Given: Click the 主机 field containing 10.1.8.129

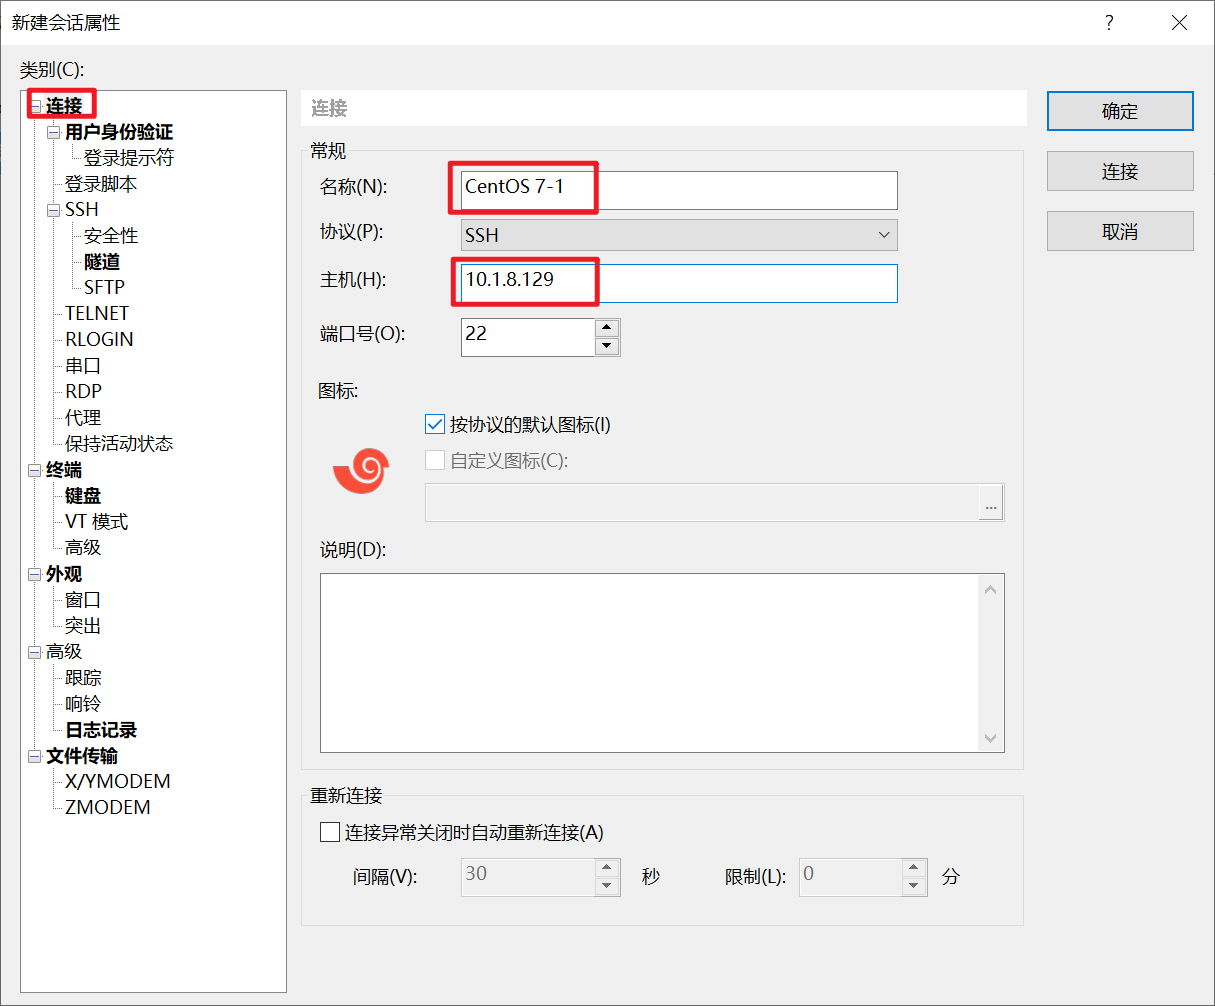Looking at the screenshot, I should 679,283.
